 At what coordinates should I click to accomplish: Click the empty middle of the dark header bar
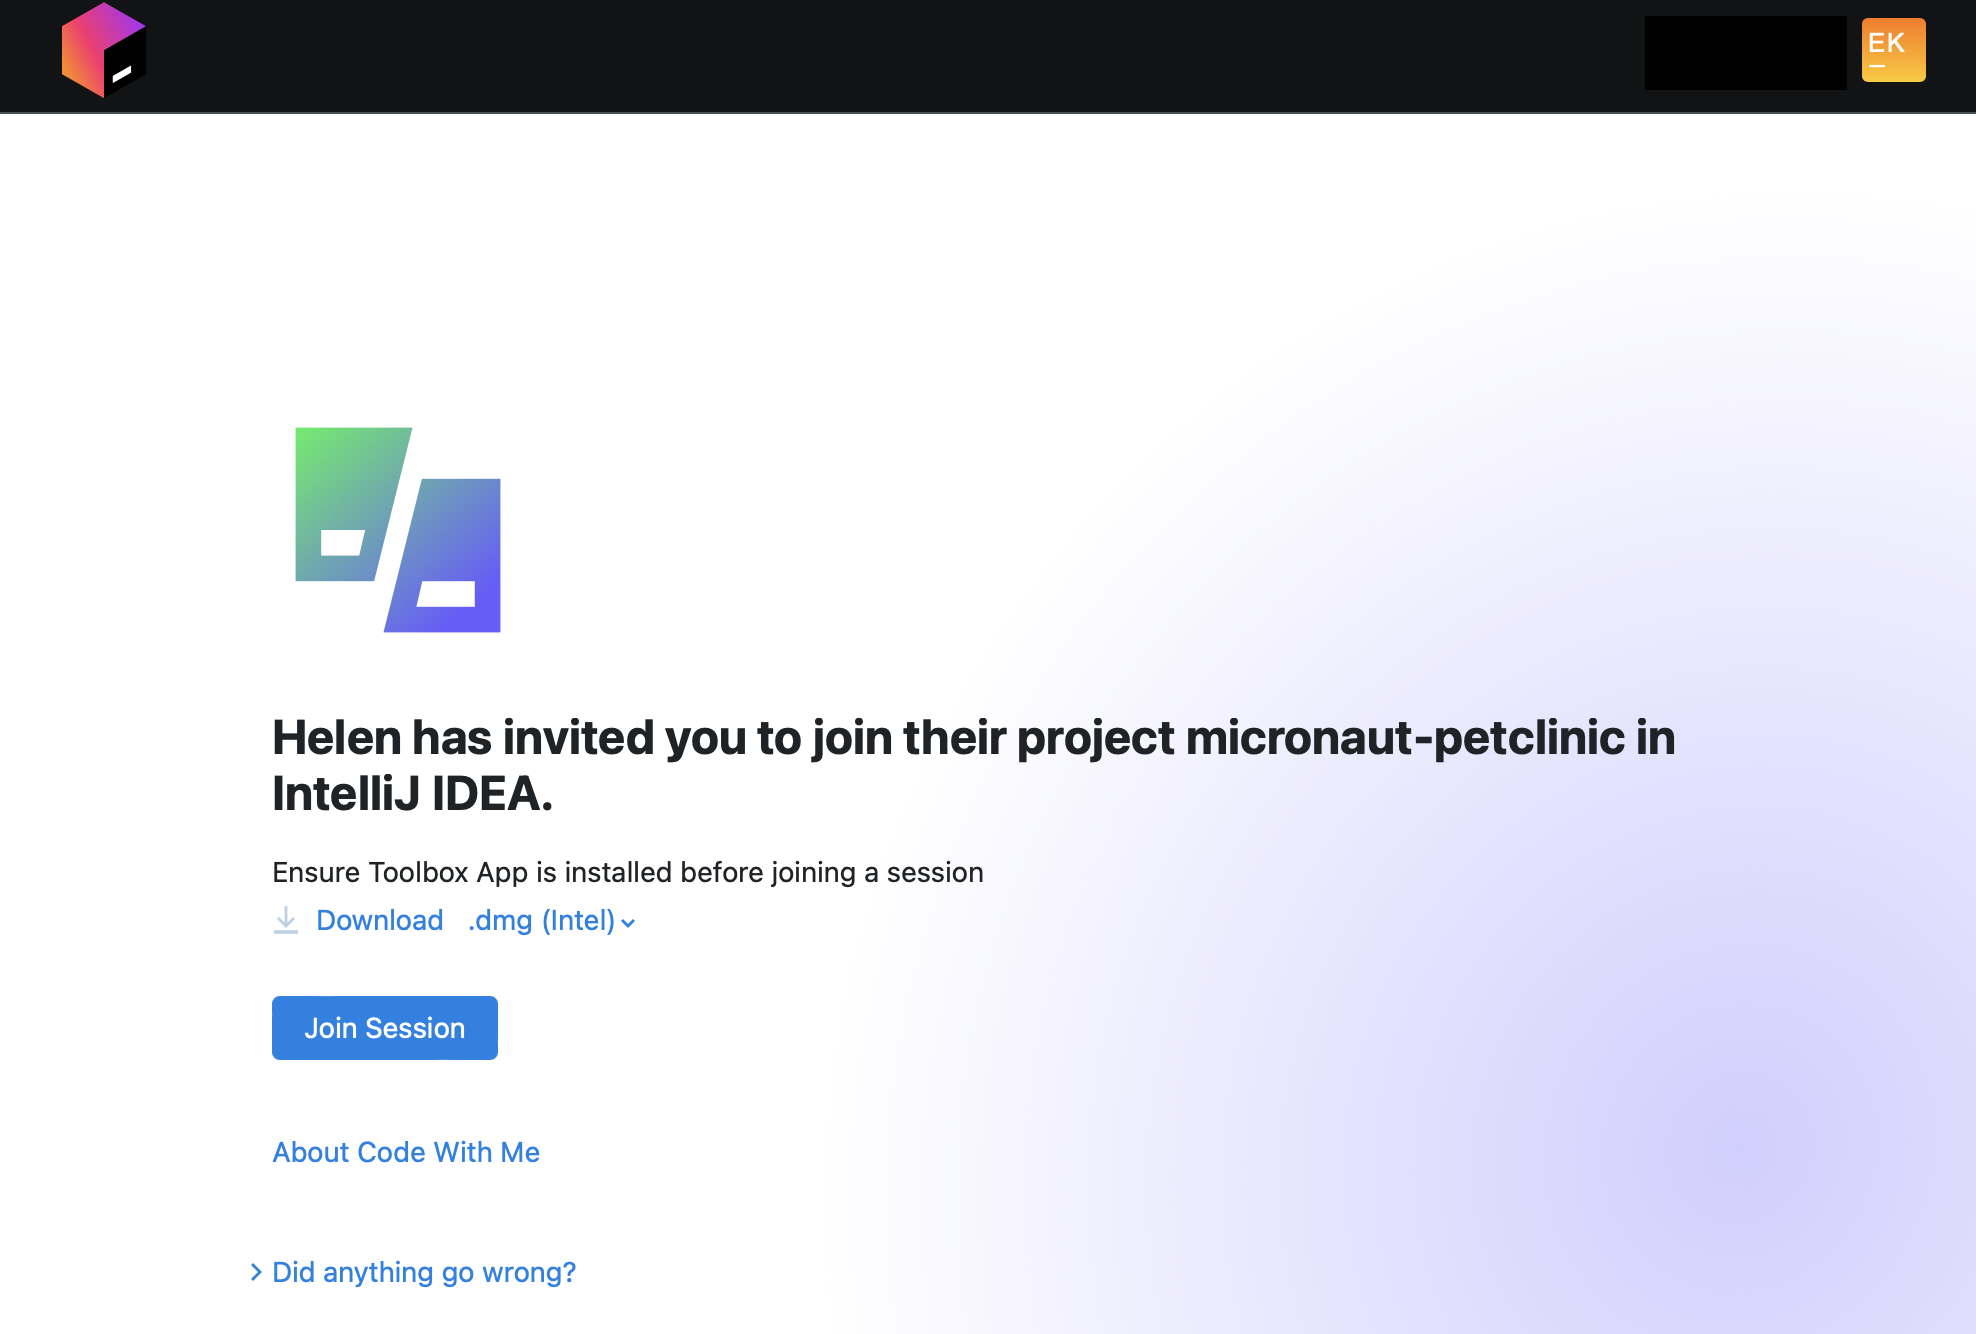(900, 55)
